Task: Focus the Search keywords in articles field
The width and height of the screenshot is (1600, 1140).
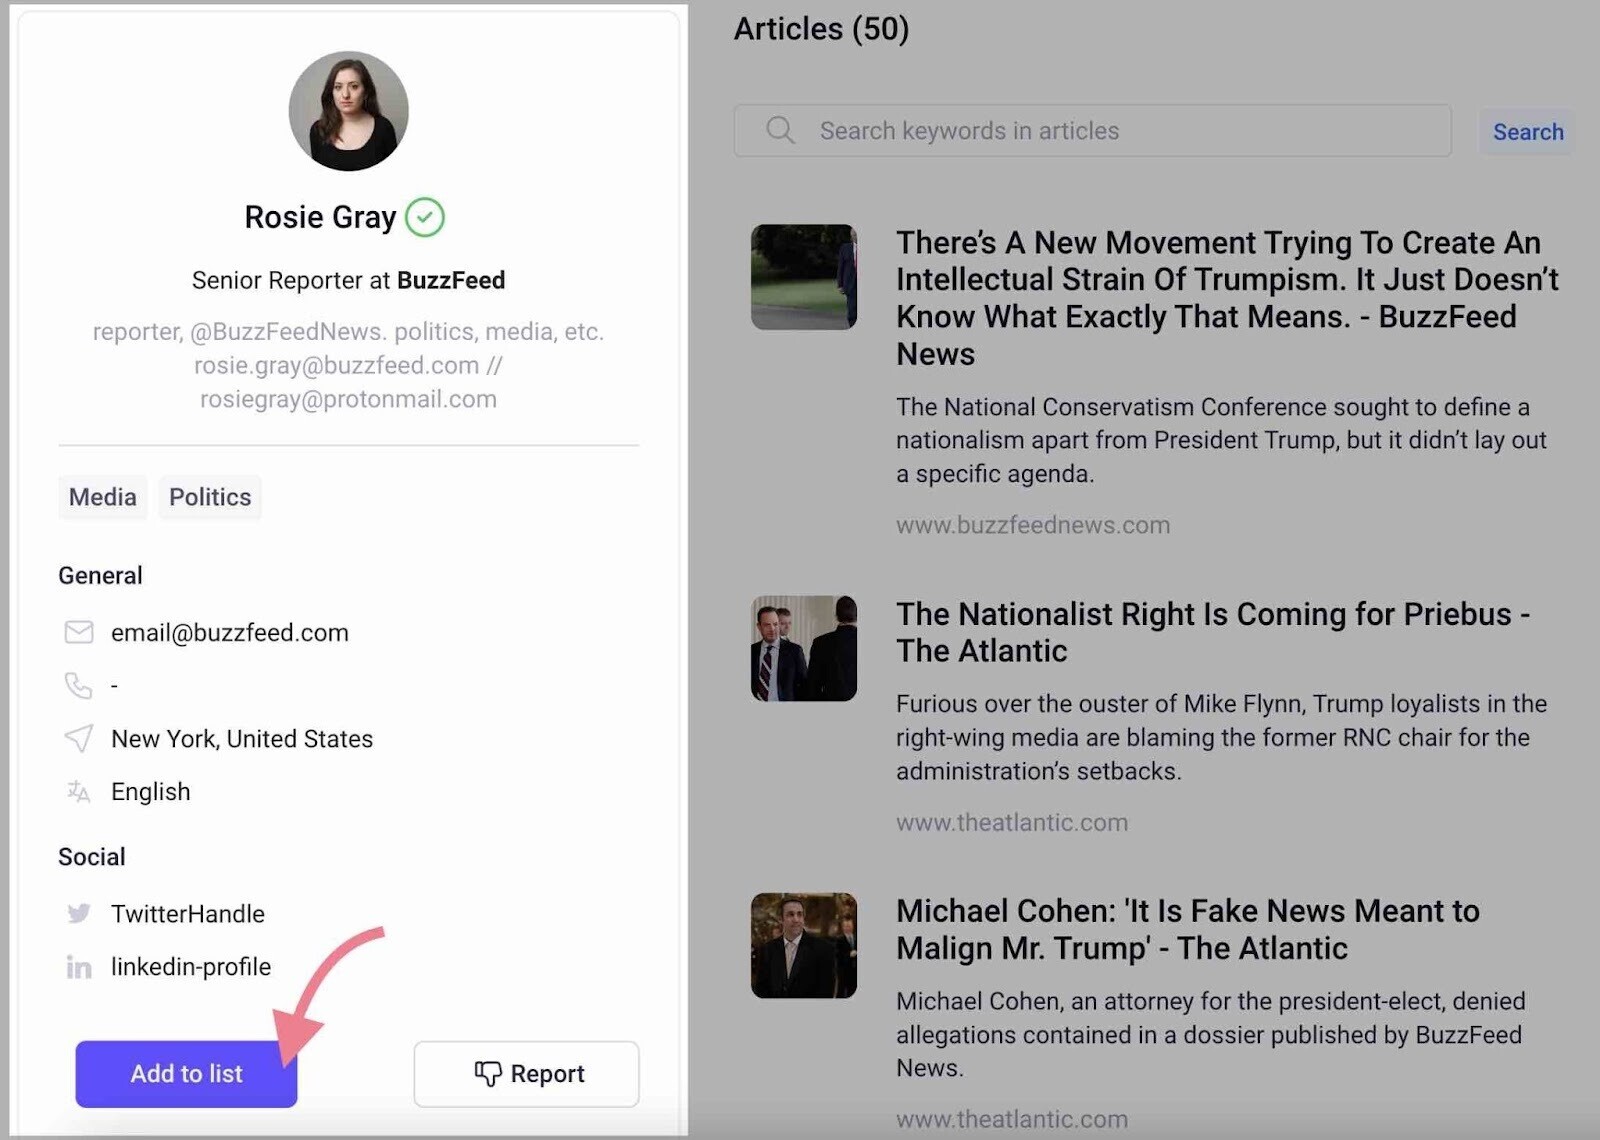Action: coord(1092,131)
